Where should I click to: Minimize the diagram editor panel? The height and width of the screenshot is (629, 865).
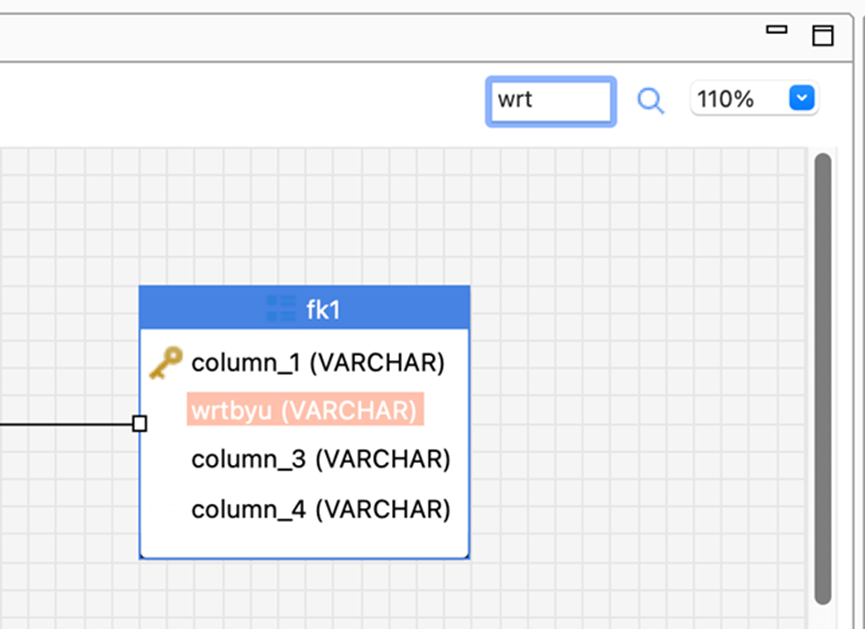point(777,30)
